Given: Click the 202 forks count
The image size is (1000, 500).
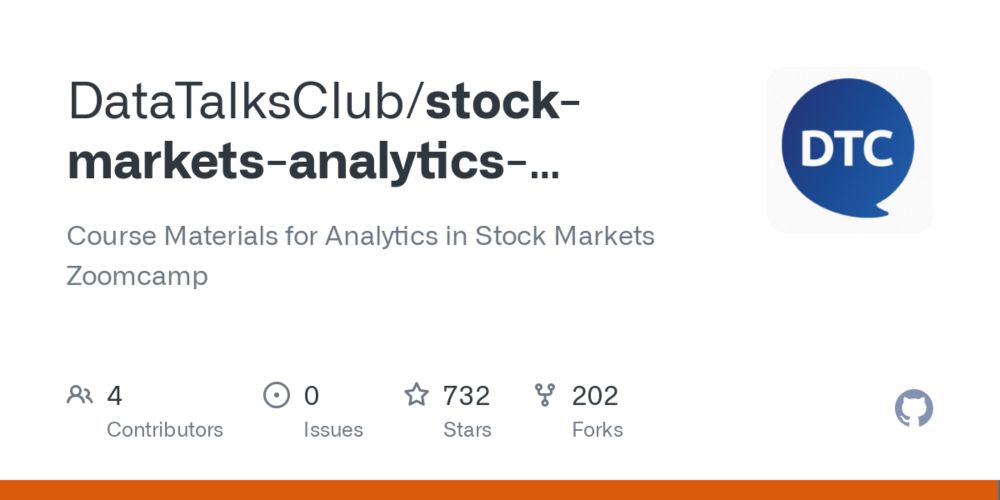Looking at the screenshot, I should tap(595, 396).
